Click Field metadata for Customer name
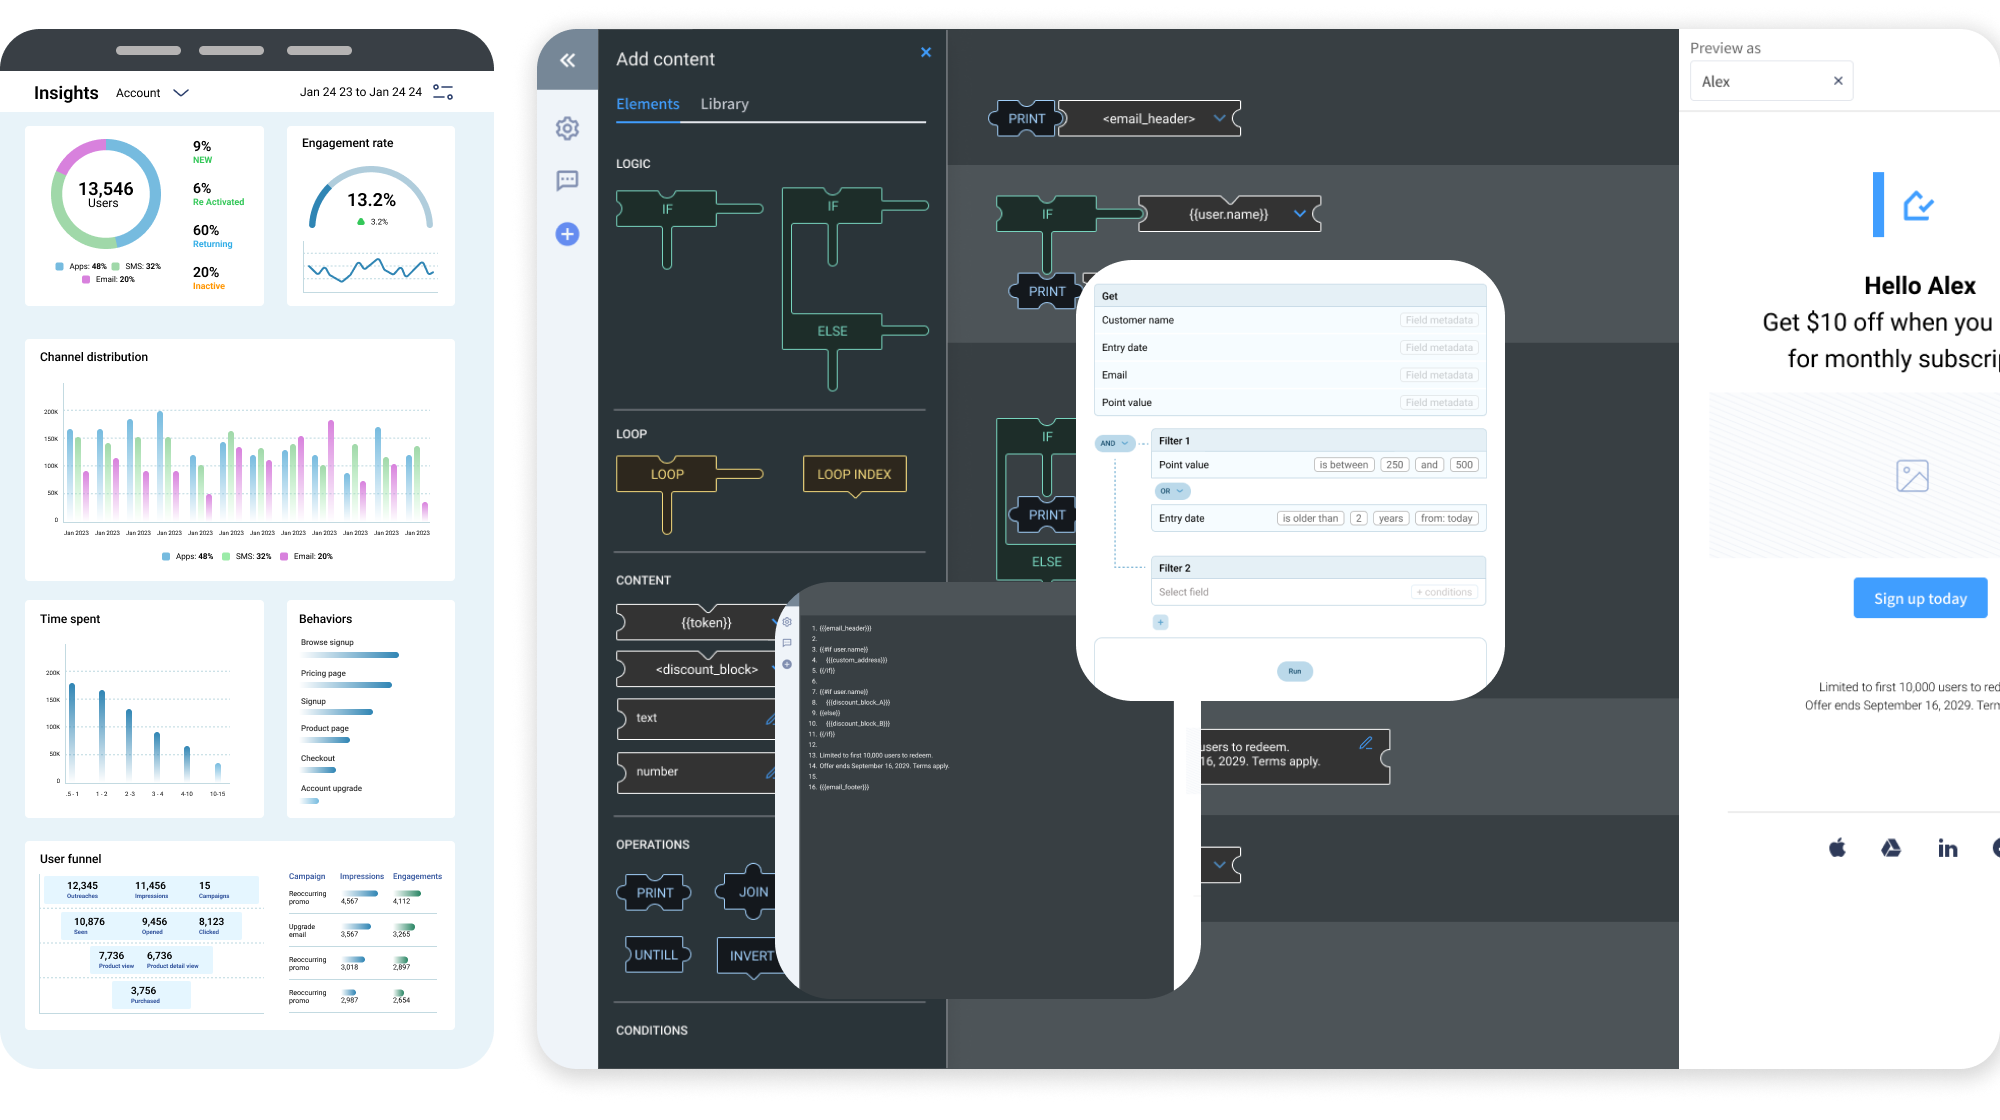Viewport: 2000px width, 1120px height. pos(1438,320)
